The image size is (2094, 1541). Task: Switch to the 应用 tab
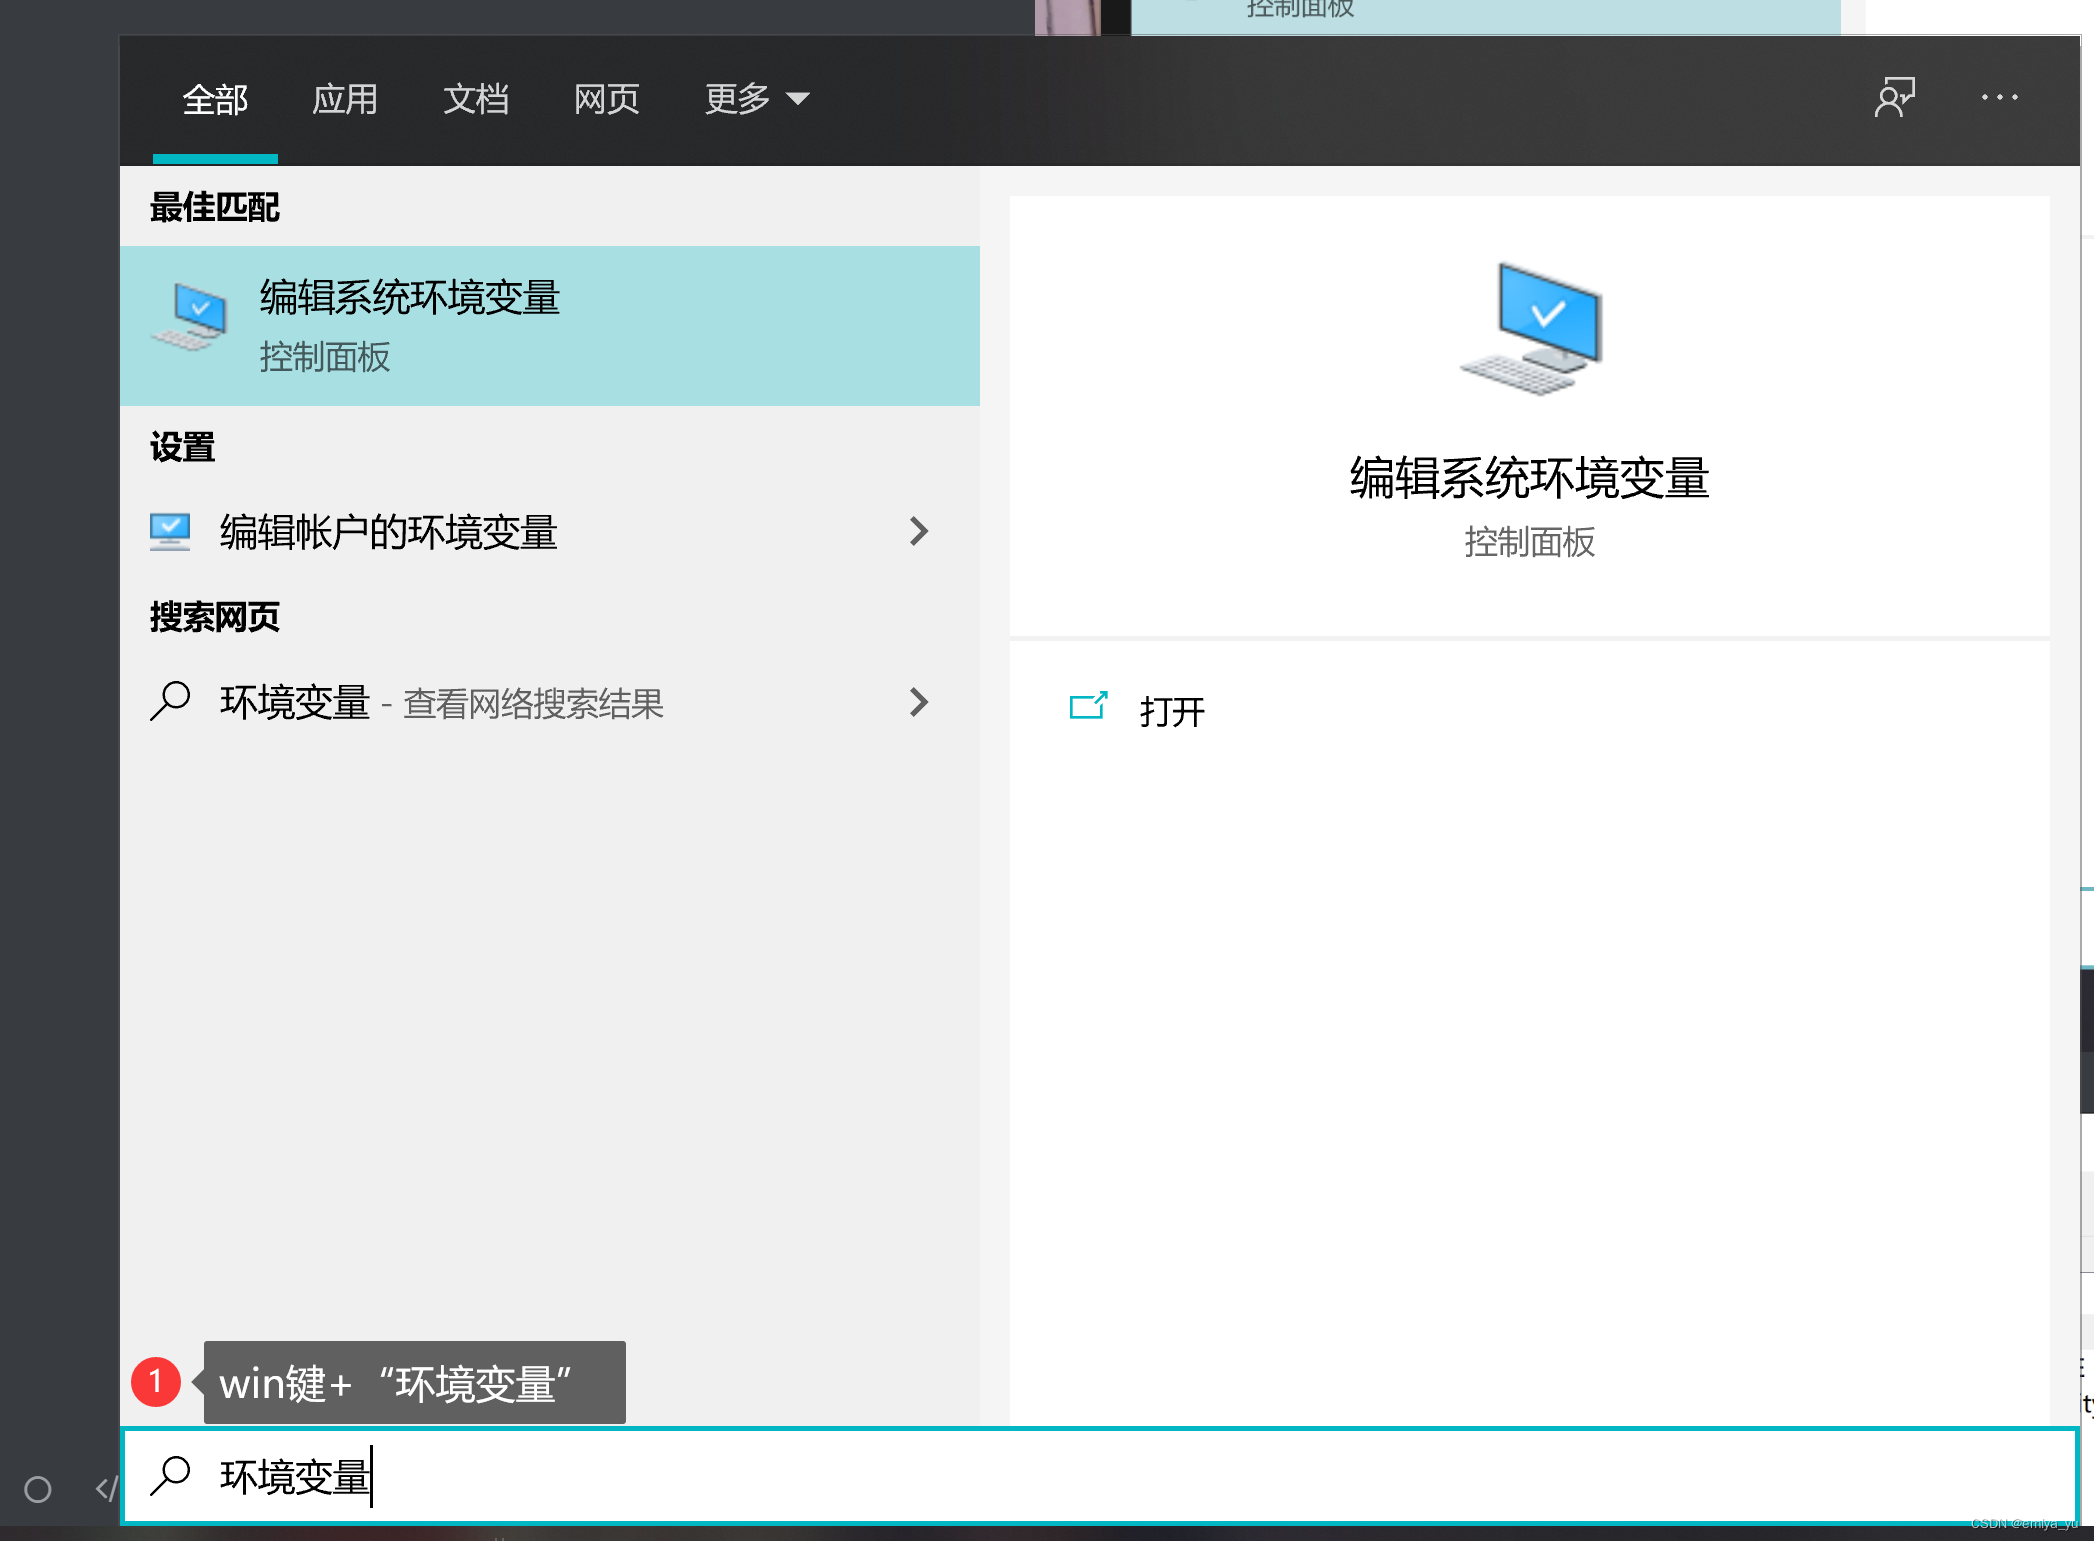[x=344, y=99]
